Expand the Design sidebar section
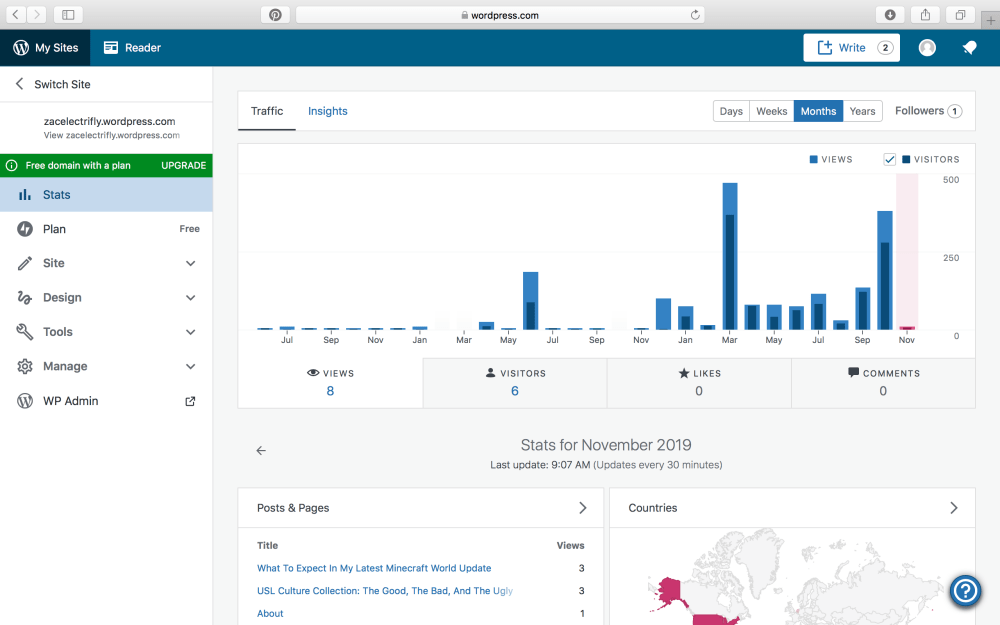 tap(190, 298)
